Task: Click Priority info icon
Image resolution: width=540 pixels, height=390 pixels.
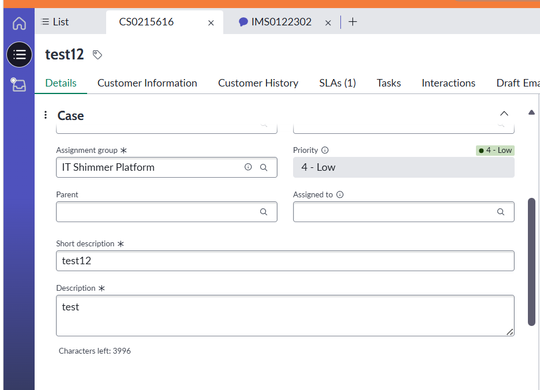Action: point(325,150)
